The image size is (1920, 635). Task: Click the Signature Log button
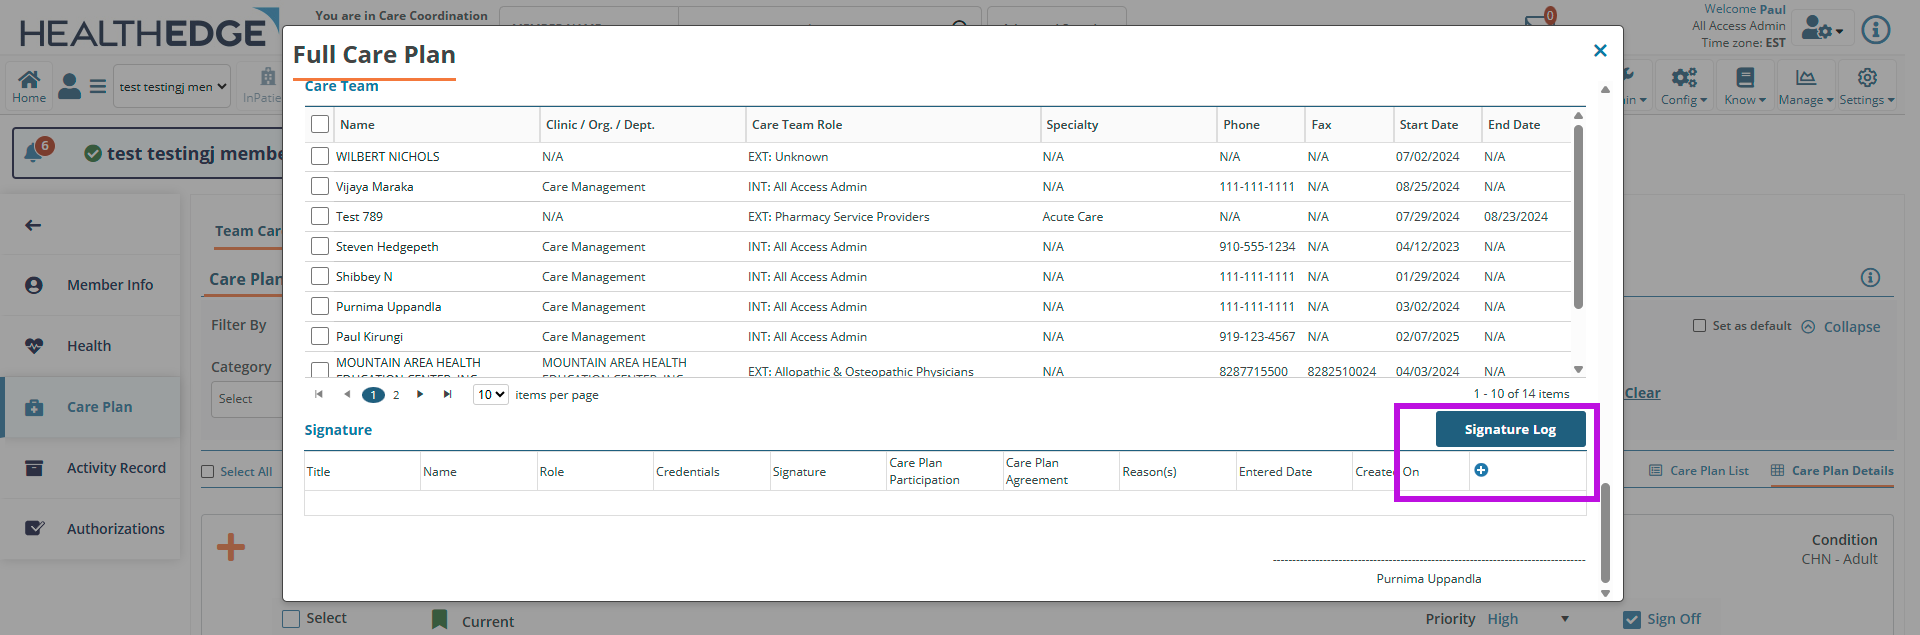click(x=1510, y=429)
